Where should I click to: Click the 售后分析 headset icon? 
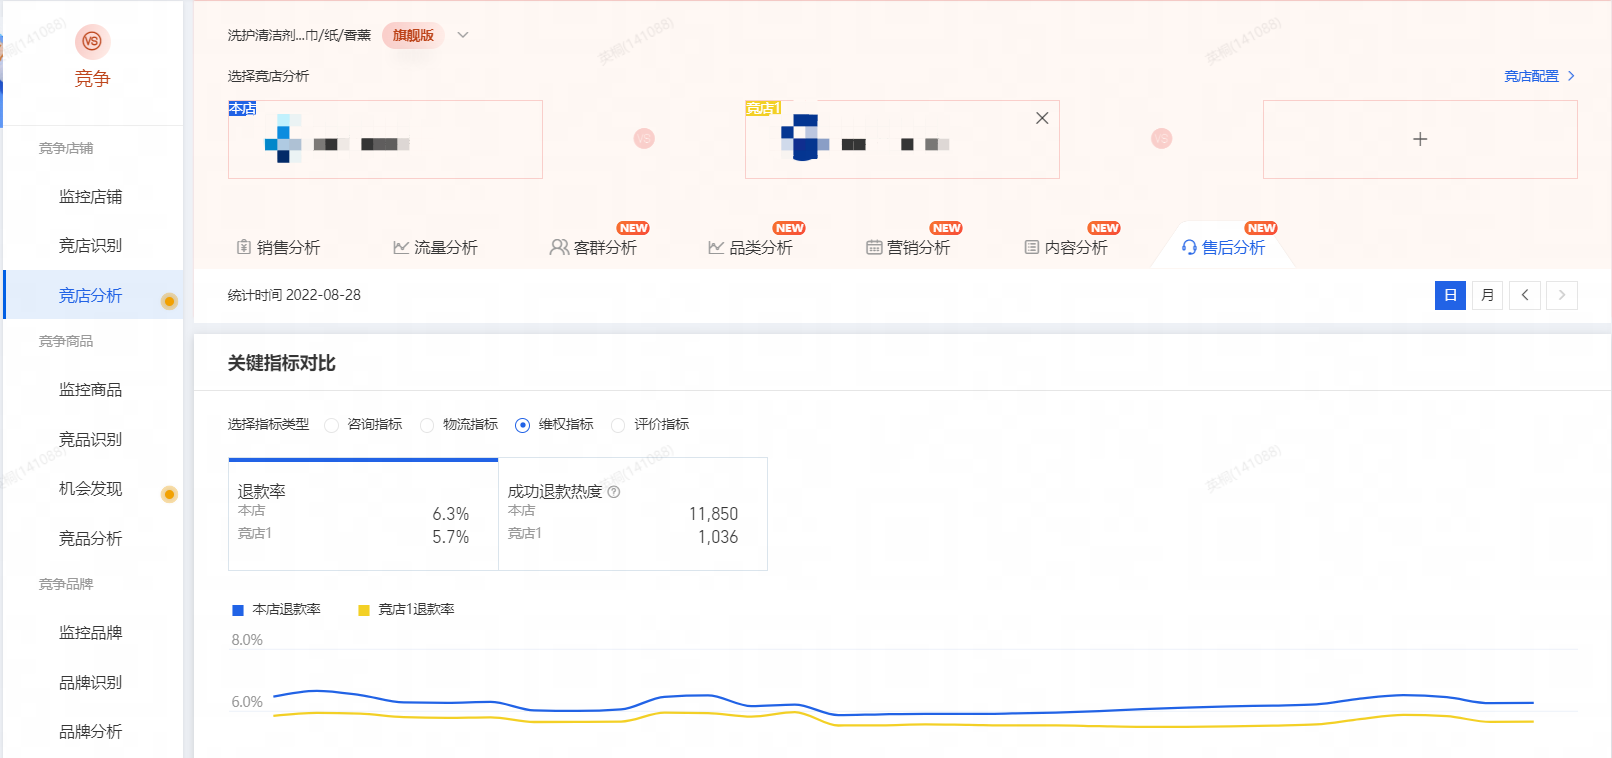pyautogui.click(x=1189, y=247)
